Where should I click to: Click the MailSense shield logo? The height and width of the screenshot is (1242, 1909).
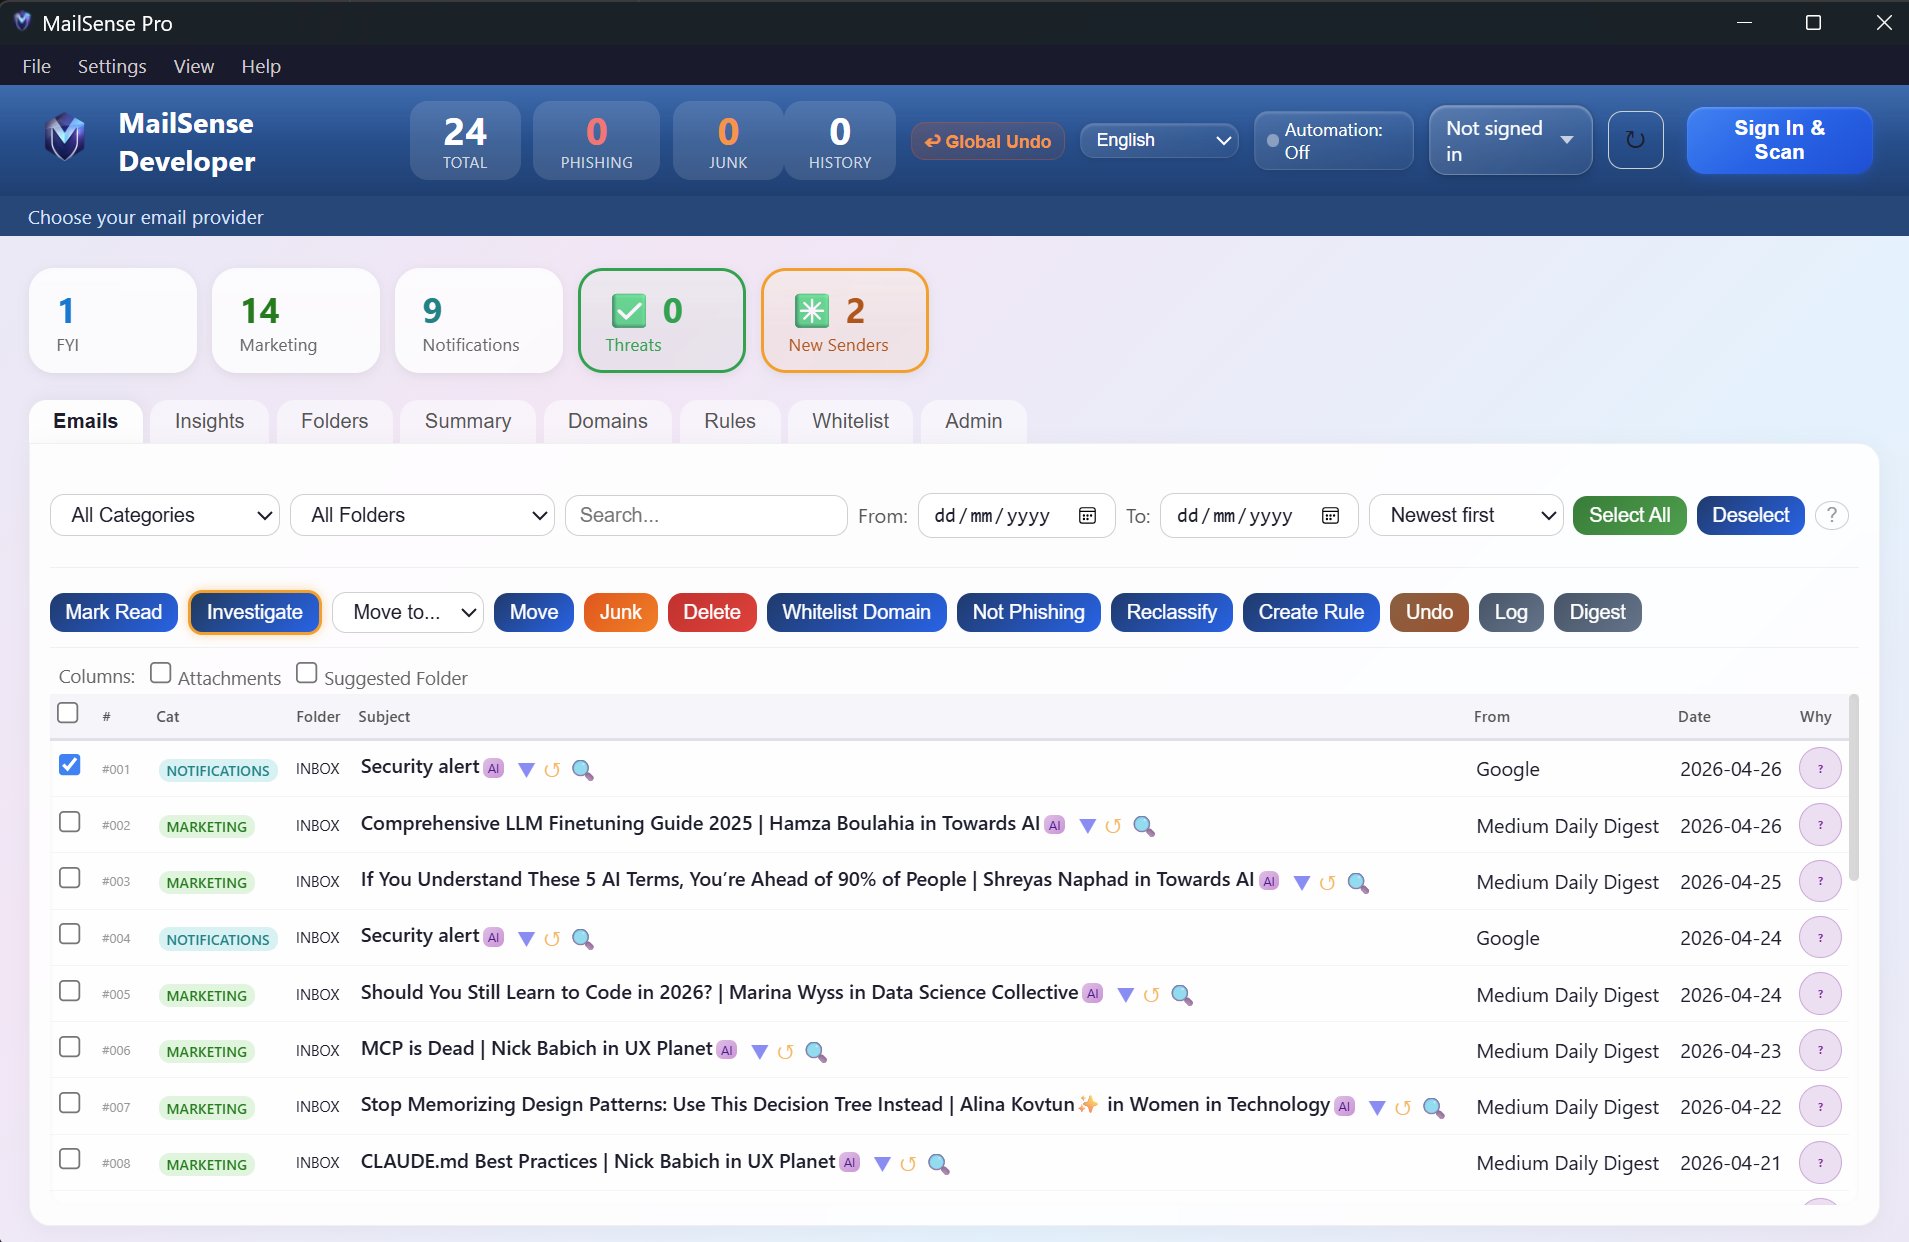click(x=65, y=139)
